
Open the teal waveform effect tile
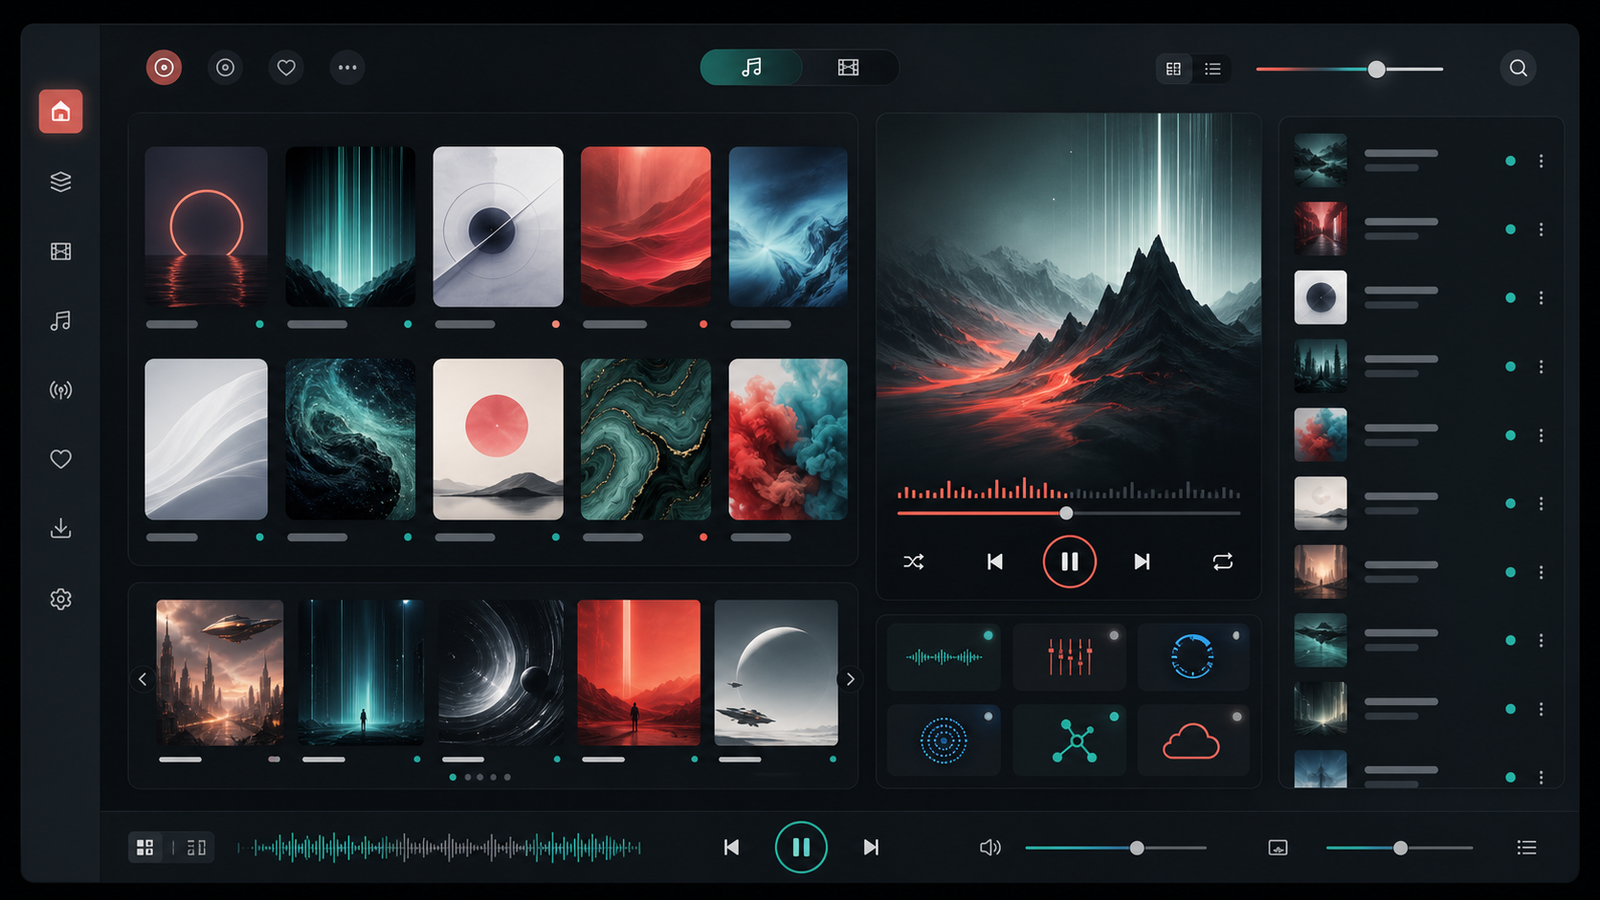943,657
